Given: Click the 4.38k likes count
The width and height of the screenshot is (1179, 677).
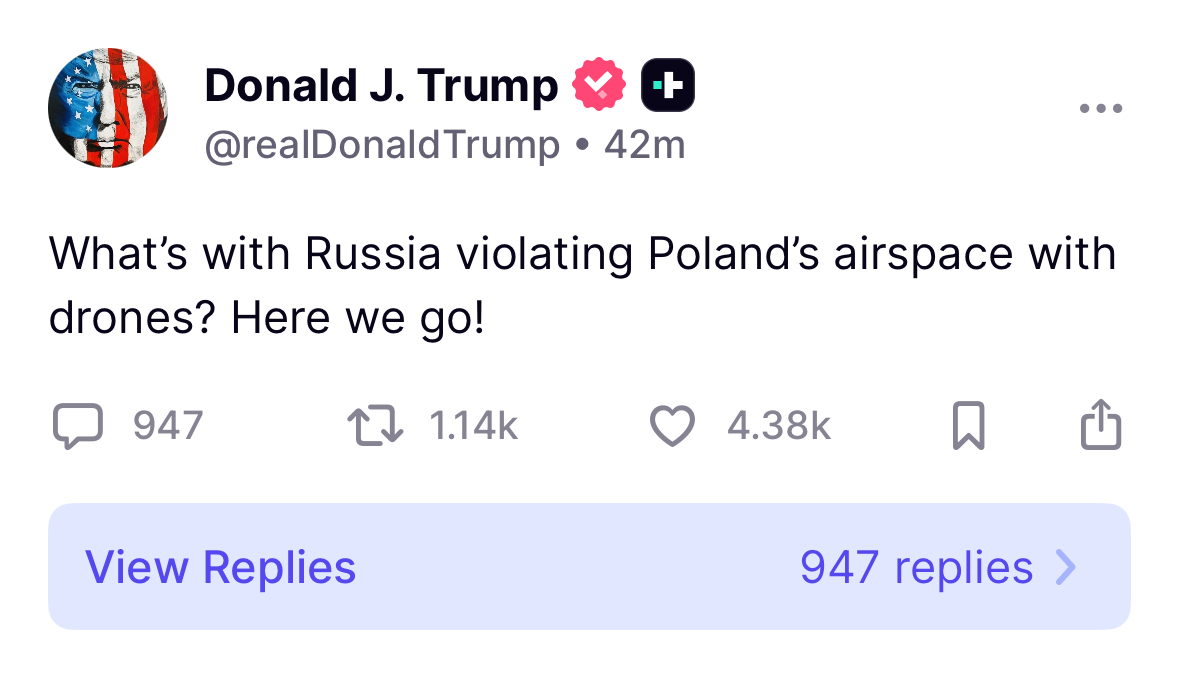Looking at the screenshot, I should click(779, 427).
